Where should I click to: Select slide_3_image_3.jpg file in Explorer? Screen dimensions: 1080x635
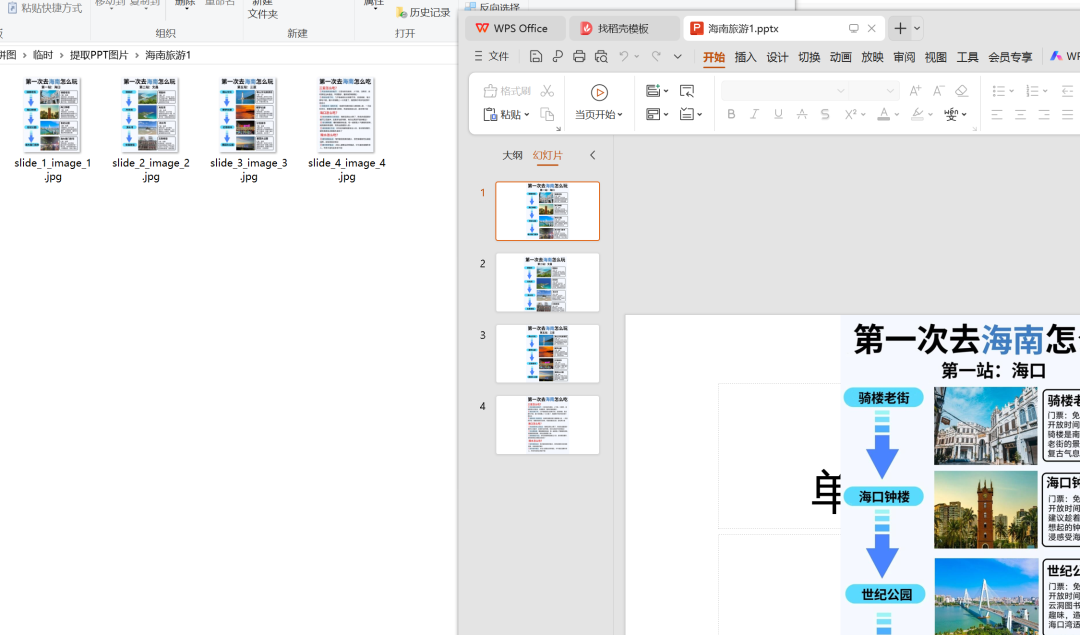(x=249, y=129)
